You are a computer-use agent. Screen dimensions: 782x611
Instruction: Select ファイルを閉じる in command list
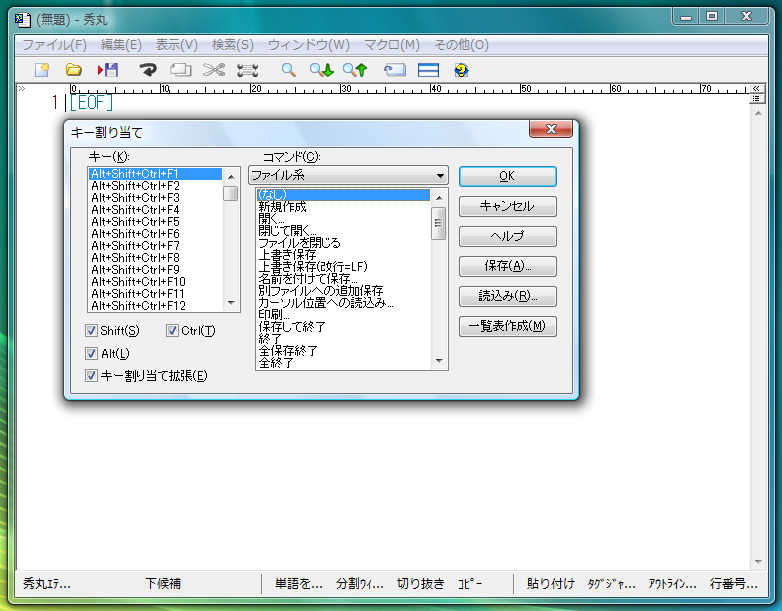343,243
